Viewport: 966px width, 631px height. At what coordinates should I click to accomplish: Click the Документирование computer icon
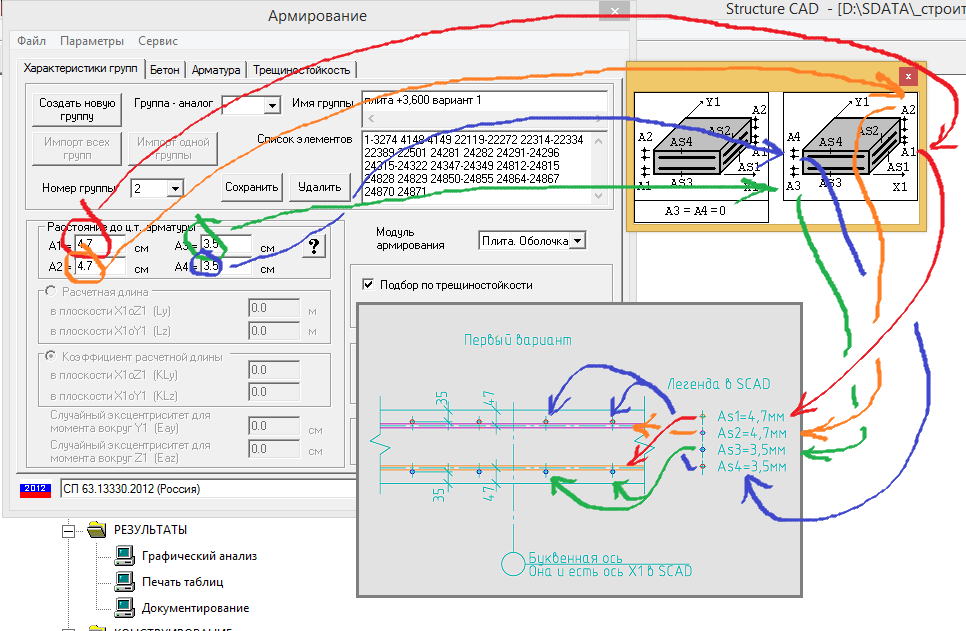point(124,608)
